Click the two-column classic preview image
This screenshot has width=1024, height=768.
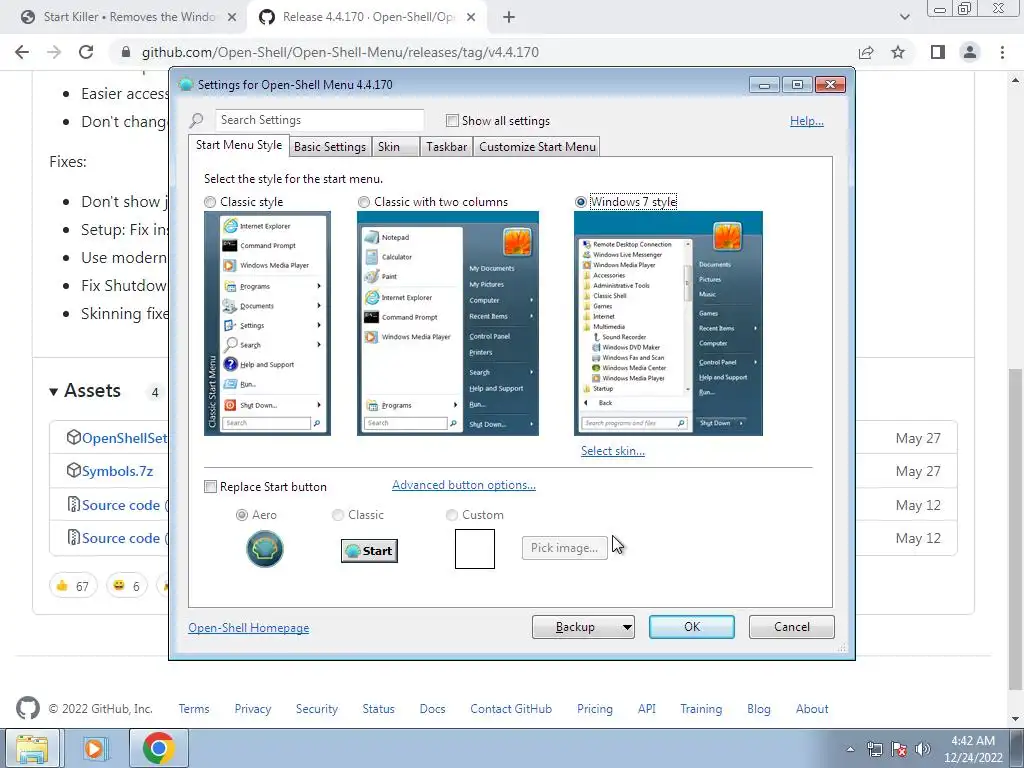(448, 323)
